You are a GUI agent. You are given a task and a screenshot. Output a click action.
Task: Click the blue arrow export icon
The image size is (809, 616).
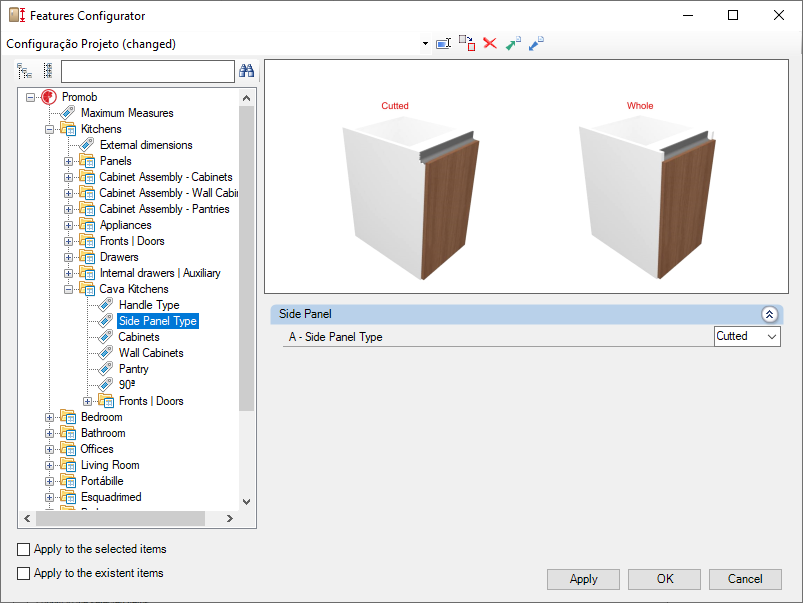(536, 43)
